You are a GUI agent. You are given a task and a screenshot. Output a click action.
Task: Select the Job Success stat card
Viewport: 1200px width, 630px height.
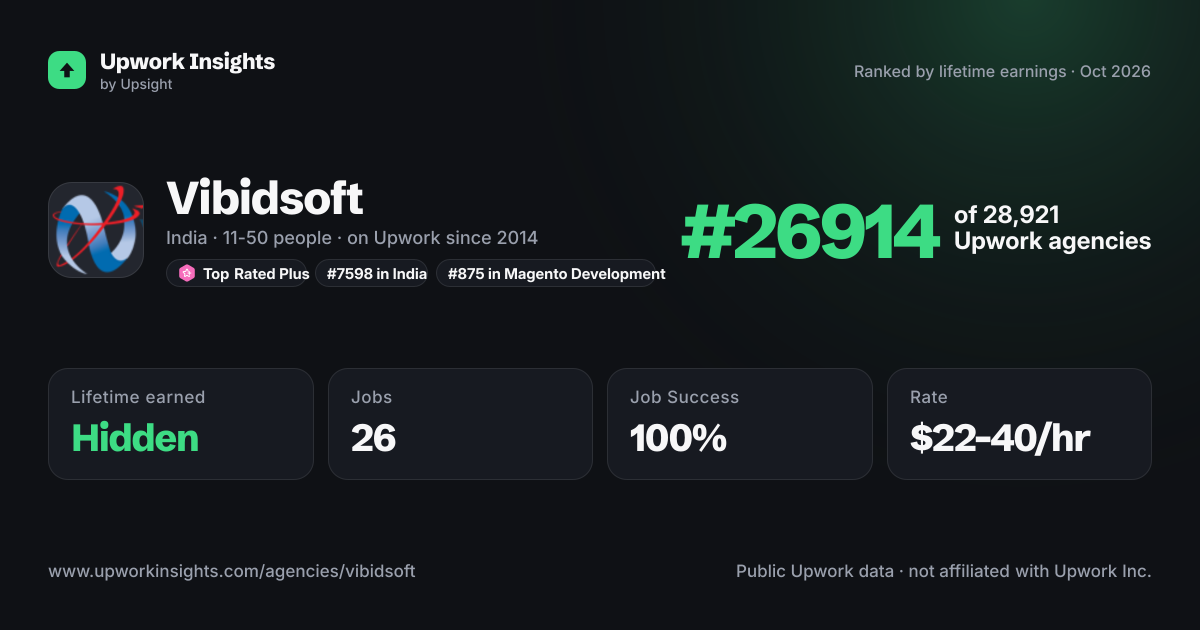pyautogui.click(x=739, y=424)
